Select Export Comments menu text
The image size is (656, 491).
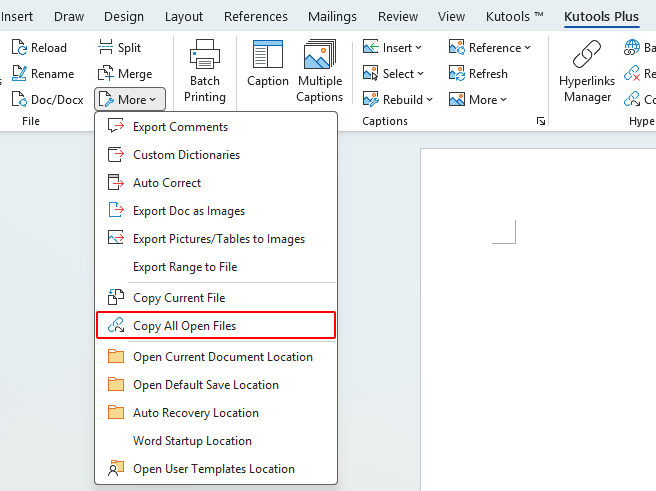(180, 127)
